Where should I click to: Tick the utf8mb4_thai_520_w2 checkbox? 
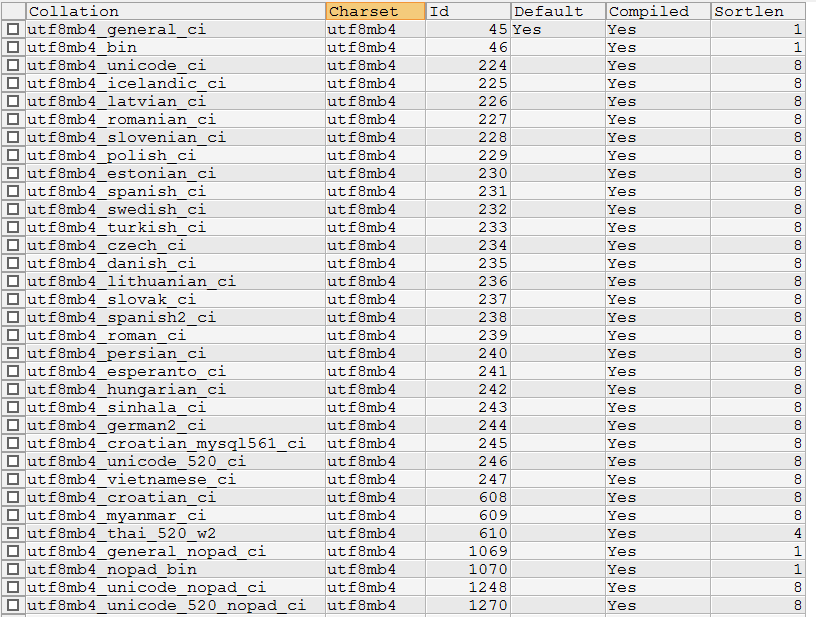[x=13, y=534]
